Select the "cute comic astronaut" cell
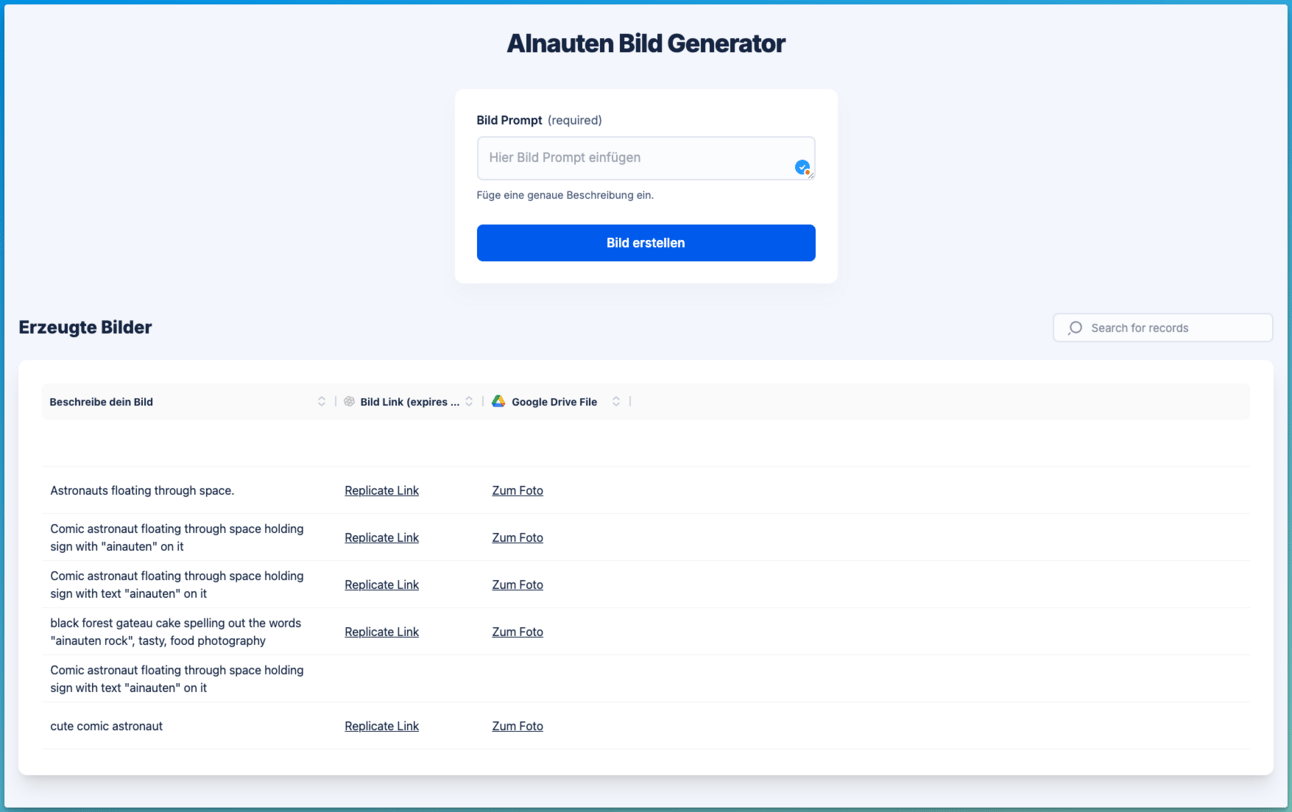Screen dimensions: 1292x812 pyautogui.click(x=106, y=726)
